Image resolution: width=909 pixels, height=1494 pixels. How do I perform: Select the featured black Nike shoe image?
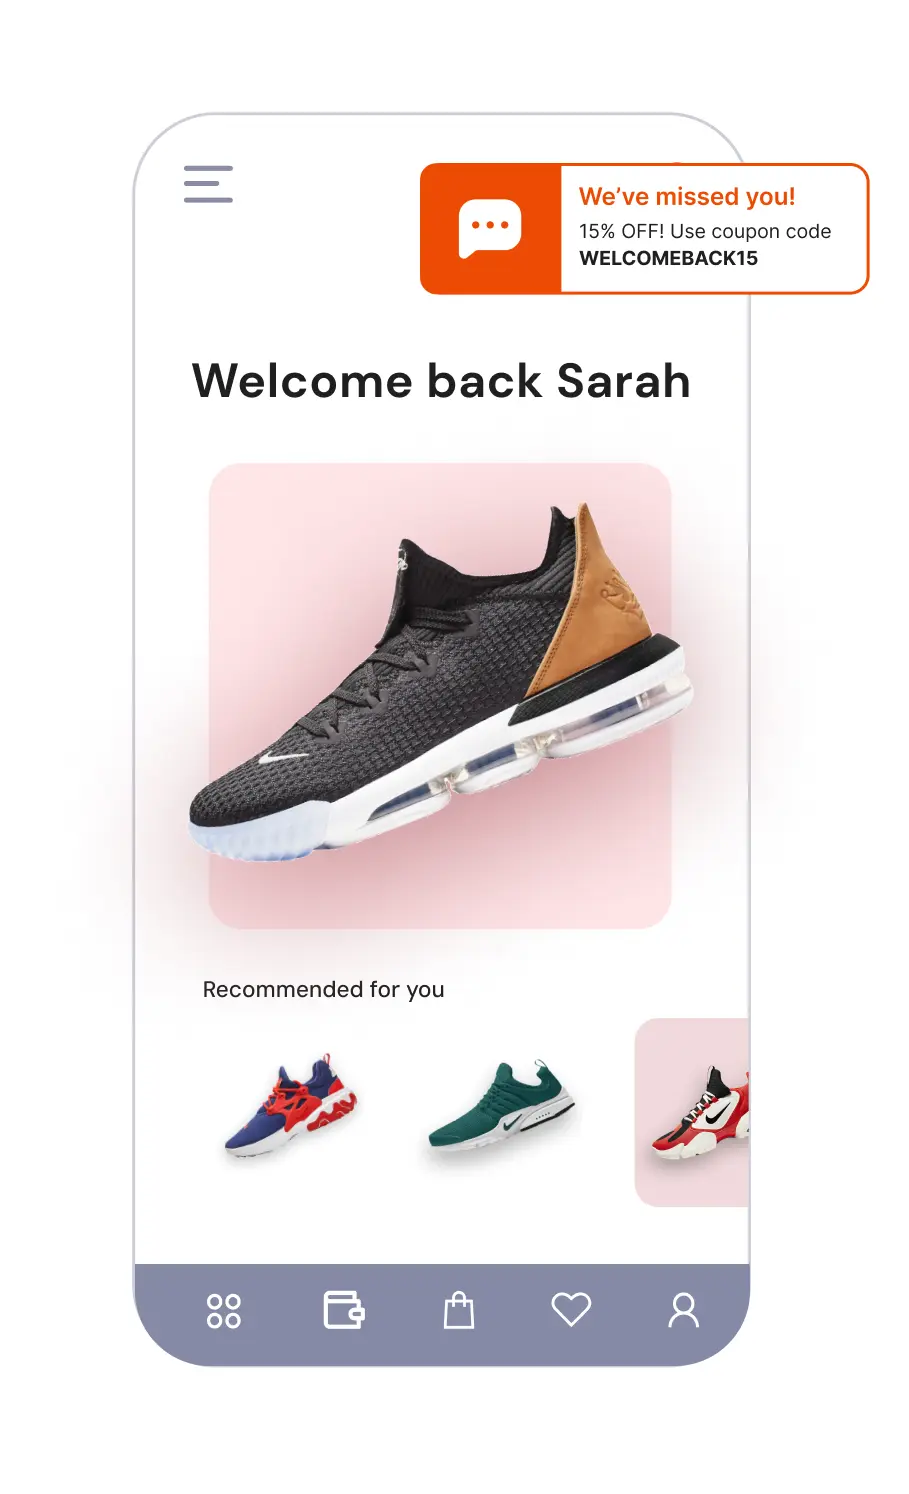440,690
